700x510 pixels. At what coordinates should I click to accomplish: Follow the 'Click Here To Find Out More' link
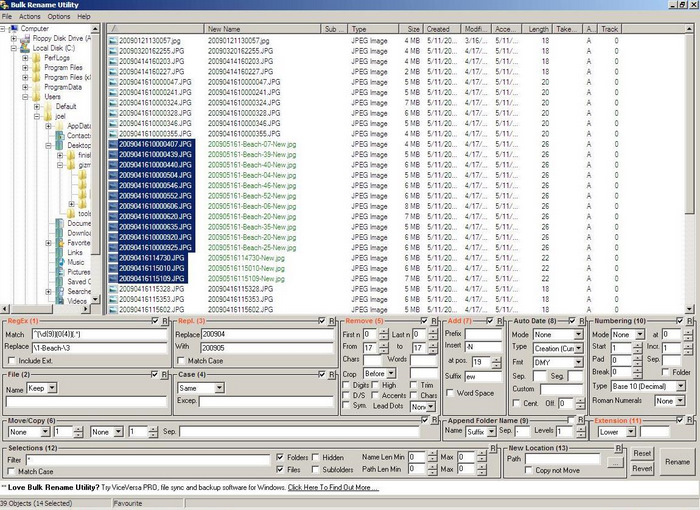coord(333,487)
